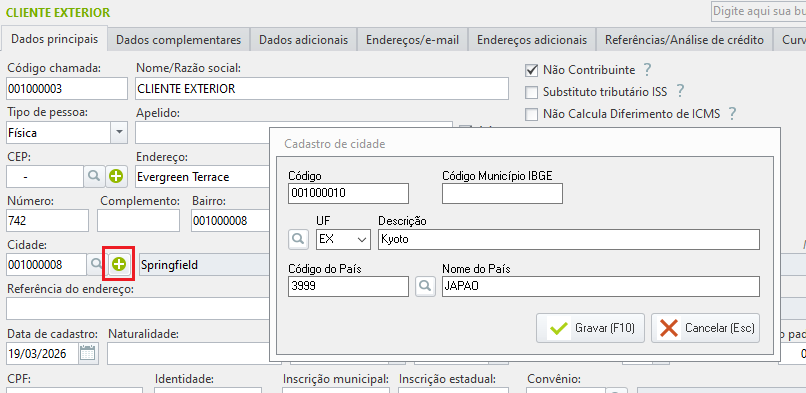Viewport: 806px width, 393px height.
Task: Click help icon beside Não Calcula Diferimento
Action: (x=732, y=114)
